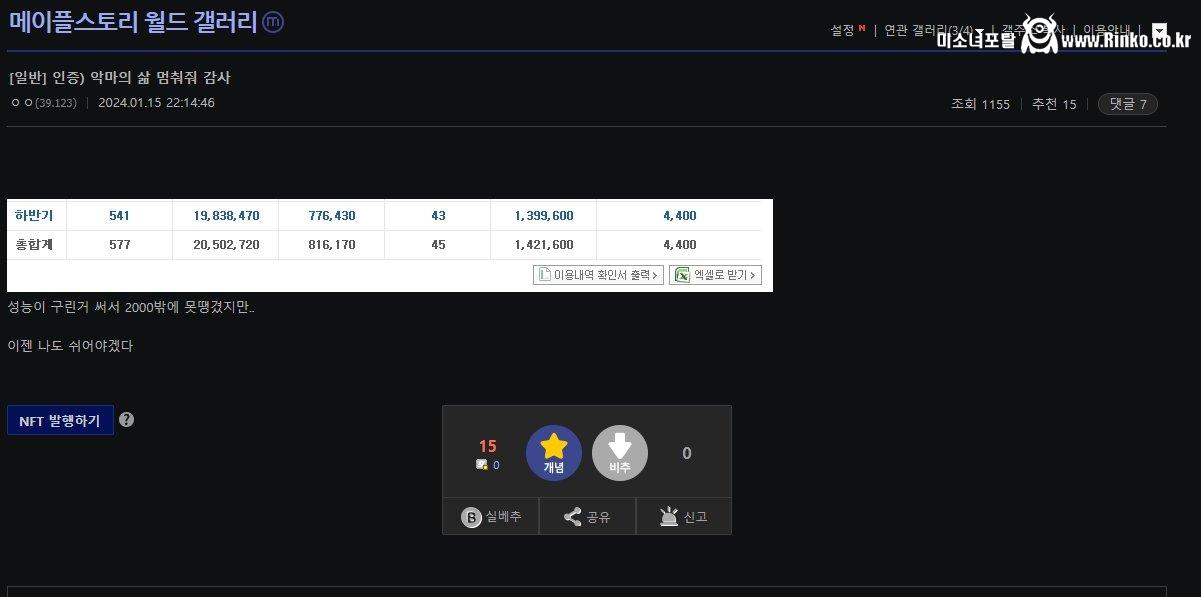The image size is (1201, 597).
Task: Click the 엑셀로 받기 button in image
Action: 715,275
